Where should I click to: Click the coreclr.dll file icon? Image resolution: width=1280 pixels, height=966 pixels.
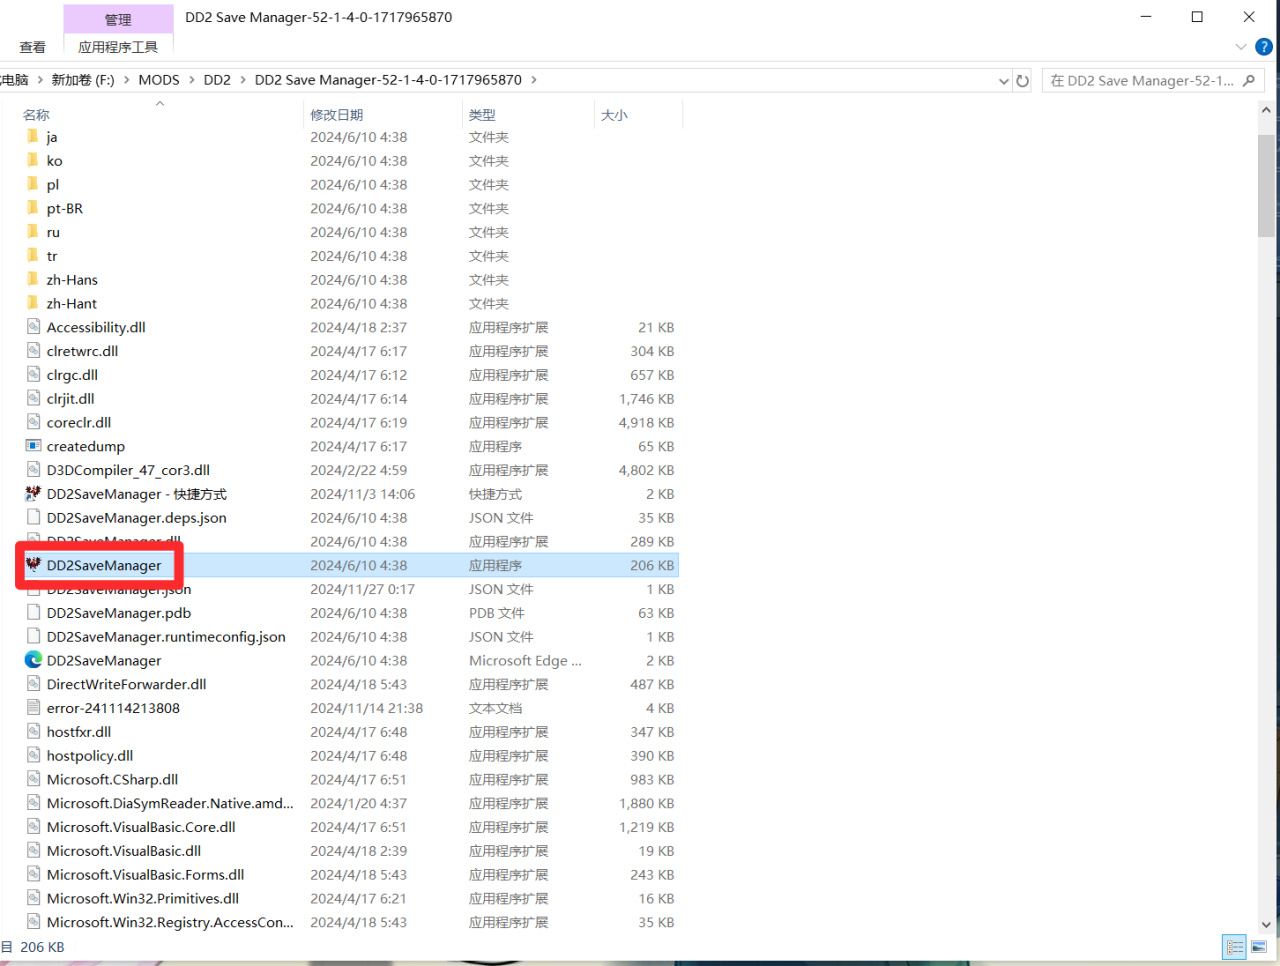pyautogui.click(x=33, y=422)
